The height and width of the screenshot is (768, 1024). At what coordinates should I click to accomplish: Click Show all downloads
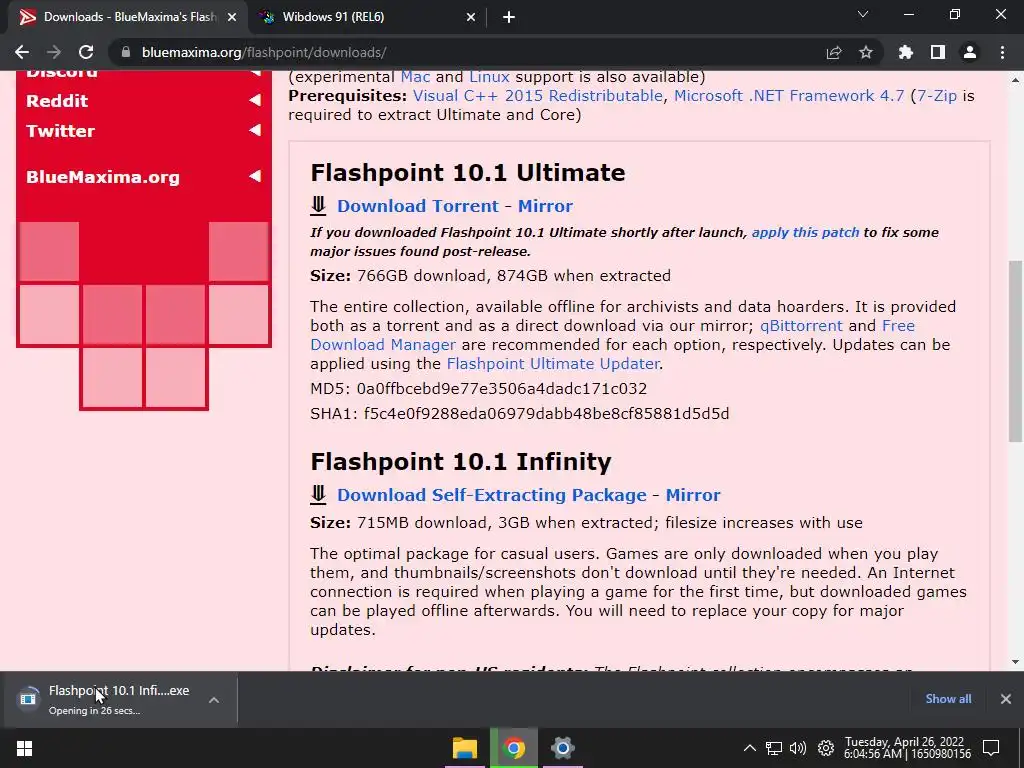948,699
